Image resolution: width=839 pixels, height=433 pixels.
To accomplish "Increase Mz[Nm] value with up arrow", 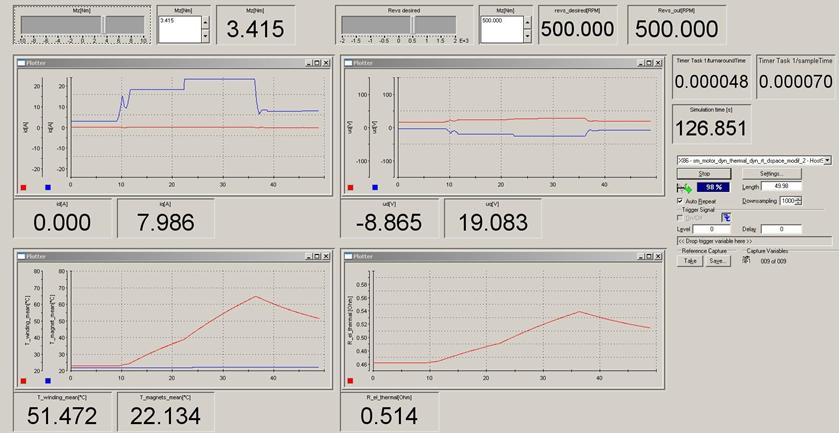I will coord(205,20).
